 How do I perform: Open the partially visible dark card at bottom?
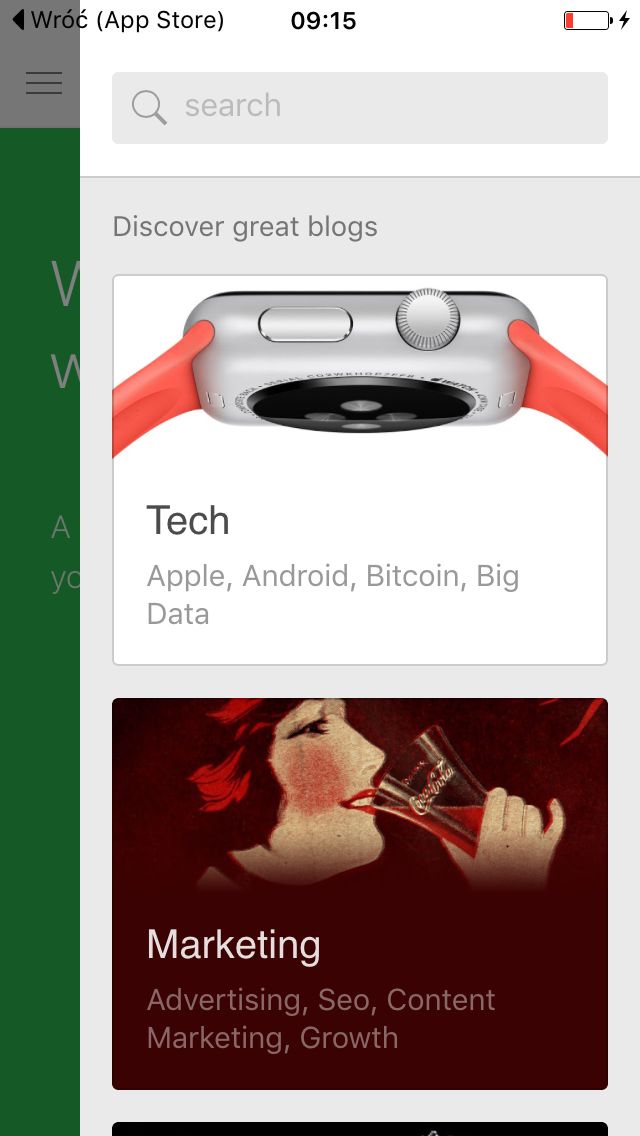click(x=360, y=1129)
